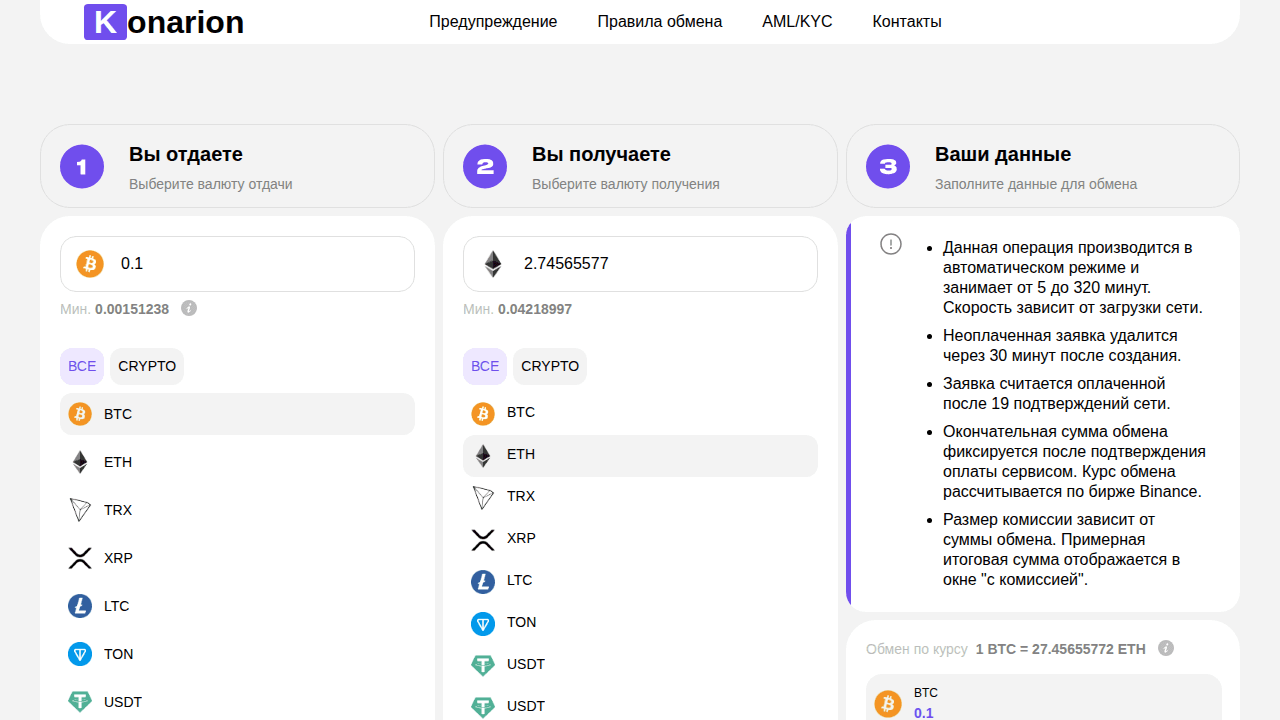The width and height of the screenshot is (1280, 720).
Task: Open Предупреждение menu item
Action: pos(493,22)
